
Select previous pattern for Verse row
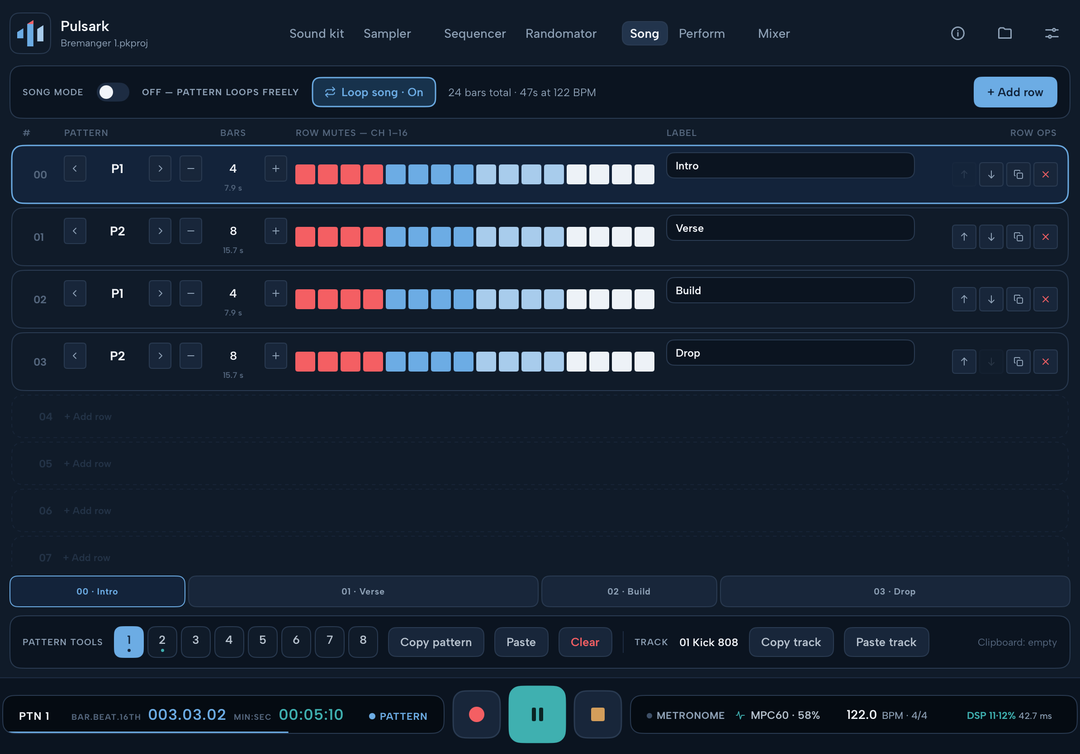(75, 231)
